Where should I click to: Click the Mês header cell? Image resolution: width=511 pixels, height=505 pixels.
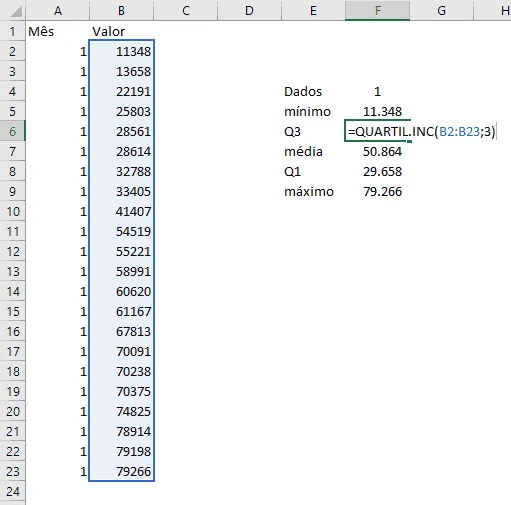coord(58,31)
